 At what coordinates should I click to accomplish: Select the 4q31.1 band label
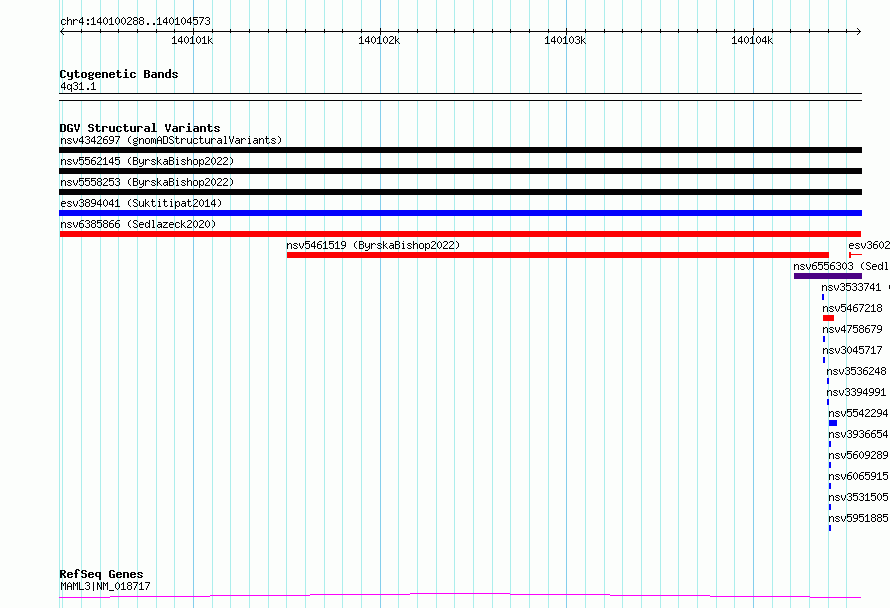pos(78,86)
